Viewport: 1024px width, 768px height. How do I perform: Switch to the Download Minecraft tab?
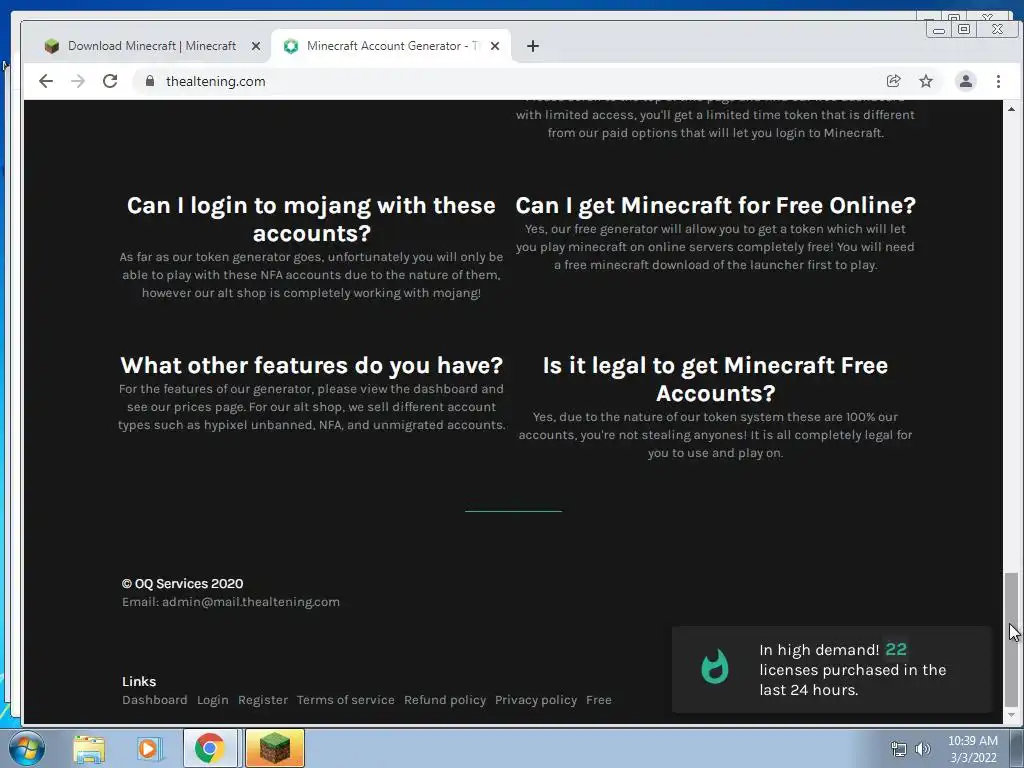pyautogui.click(x=152, y=46)
